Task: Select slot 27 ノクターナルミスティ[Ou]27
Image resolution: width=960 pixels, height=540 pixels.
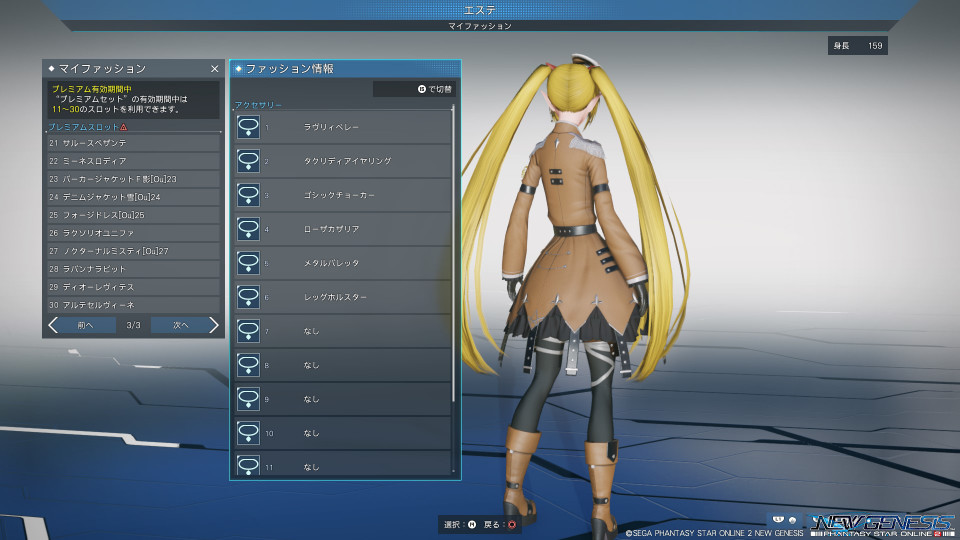Action: (x=133, y=251)
